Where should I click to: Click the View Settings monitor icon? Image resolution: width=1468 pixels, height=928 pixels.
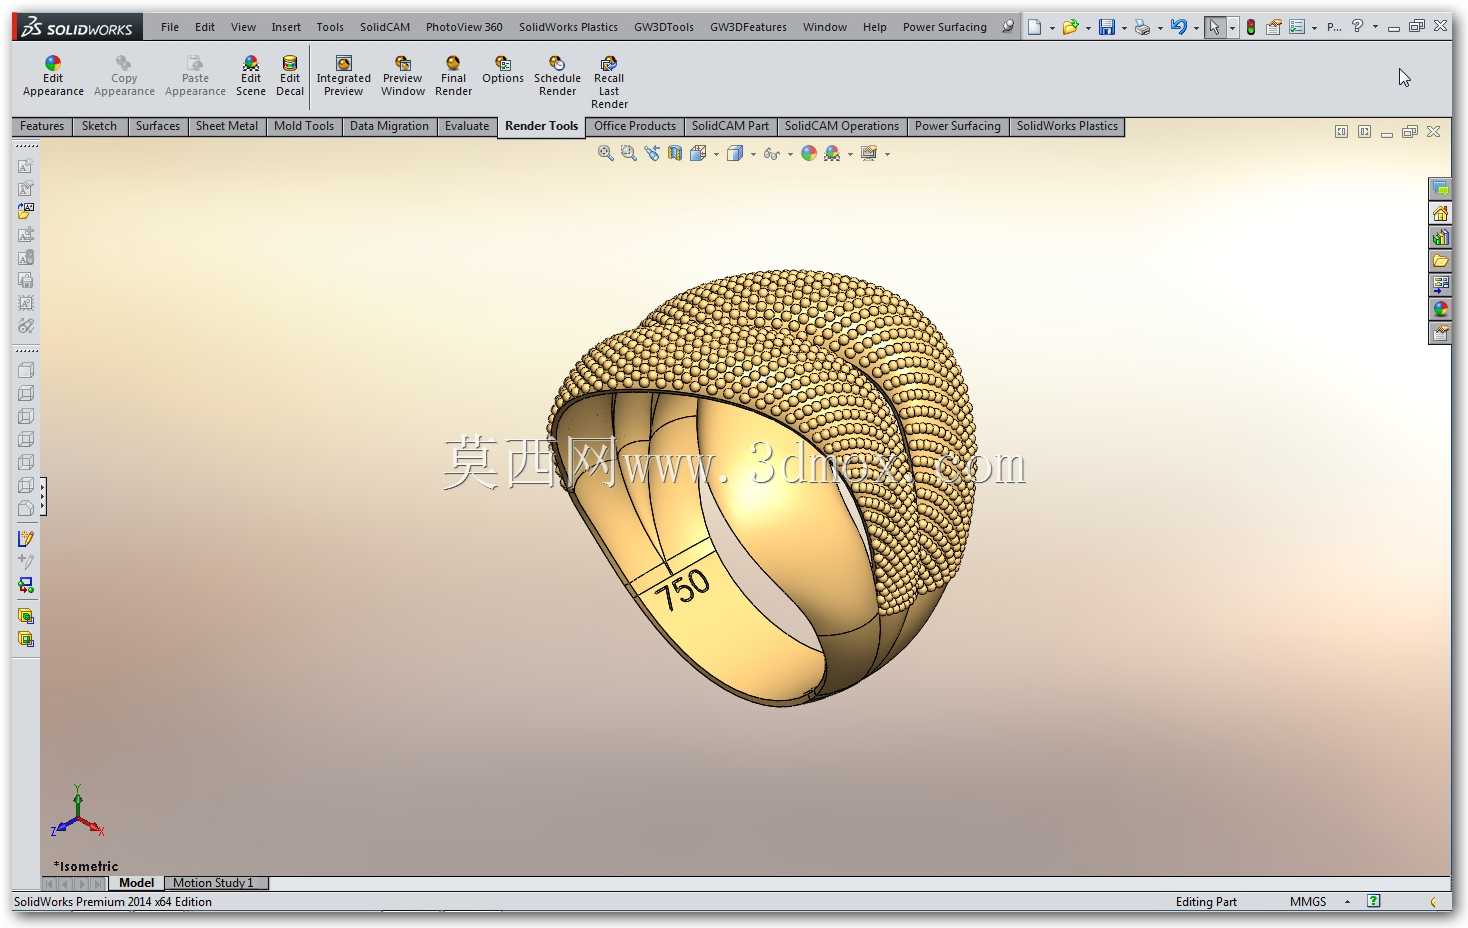pyautogui.click(x=869, y=153)
